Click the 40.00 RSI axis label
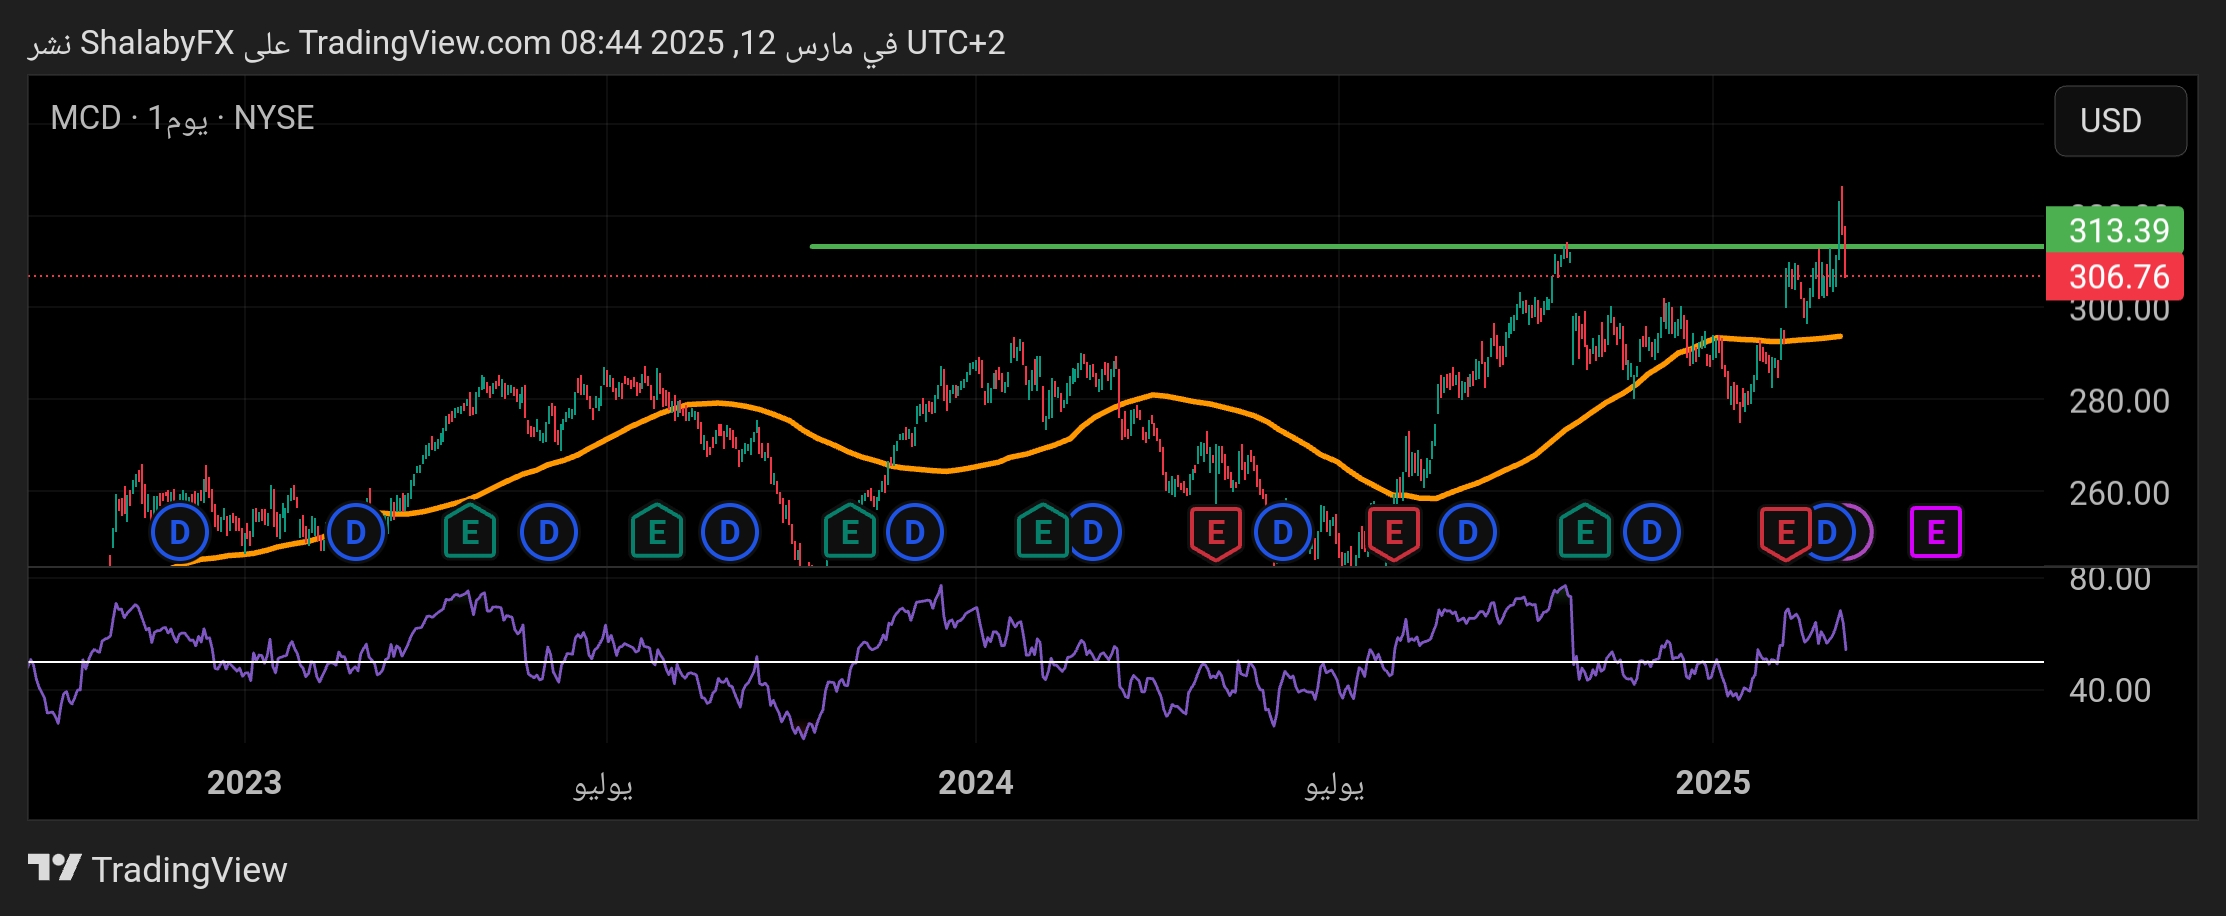The height and width of the screenshot is (916, 2226). pyautogui.click(x=2110, y=690)
